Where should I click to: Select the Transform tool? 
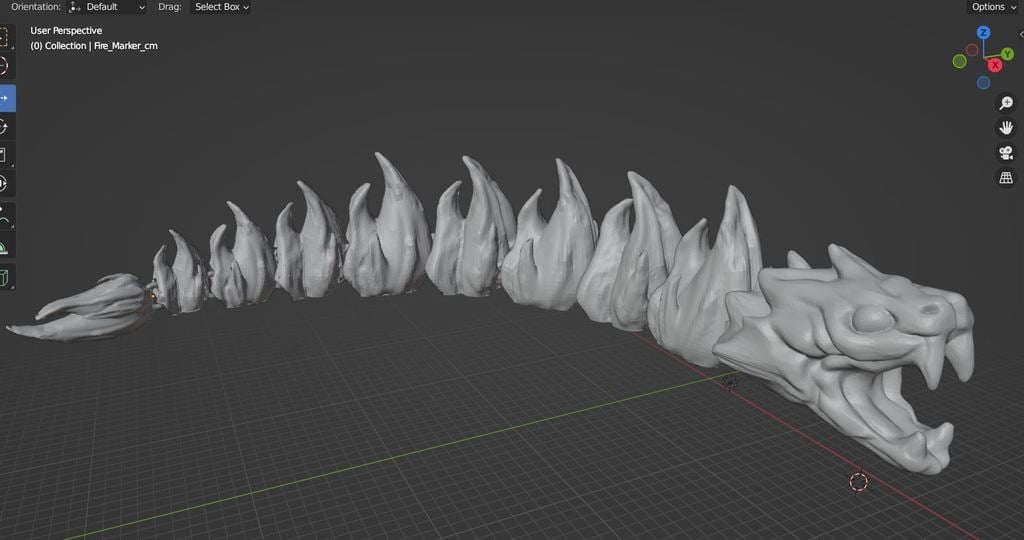click(5, 184)
